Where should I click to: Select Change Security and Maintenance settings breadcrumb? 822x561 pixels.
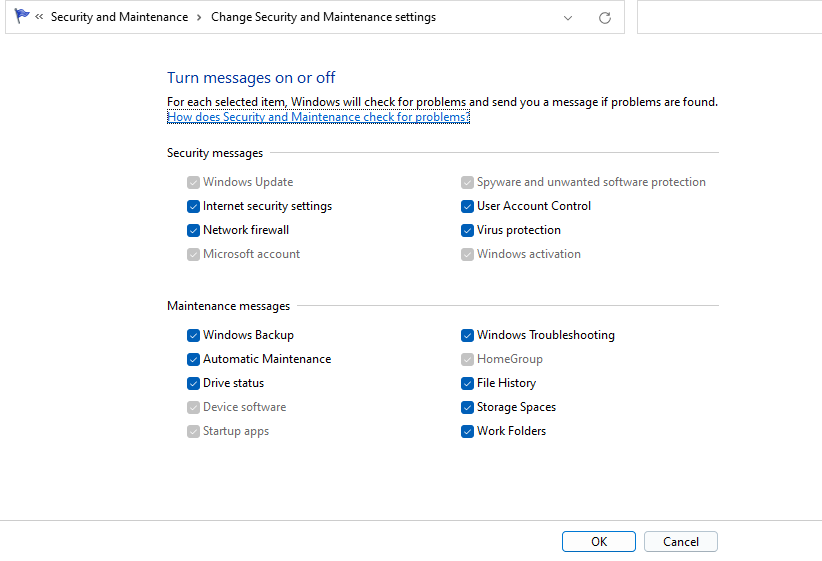tap(323, 17)
